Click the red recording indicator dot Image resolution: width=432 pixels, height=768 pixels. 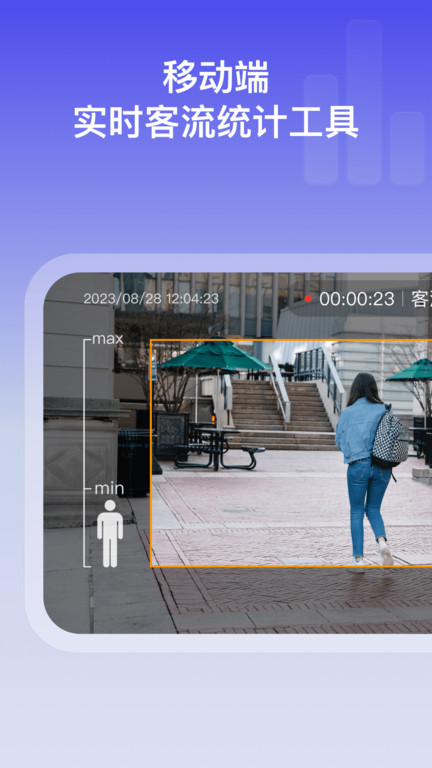[308, 298]
